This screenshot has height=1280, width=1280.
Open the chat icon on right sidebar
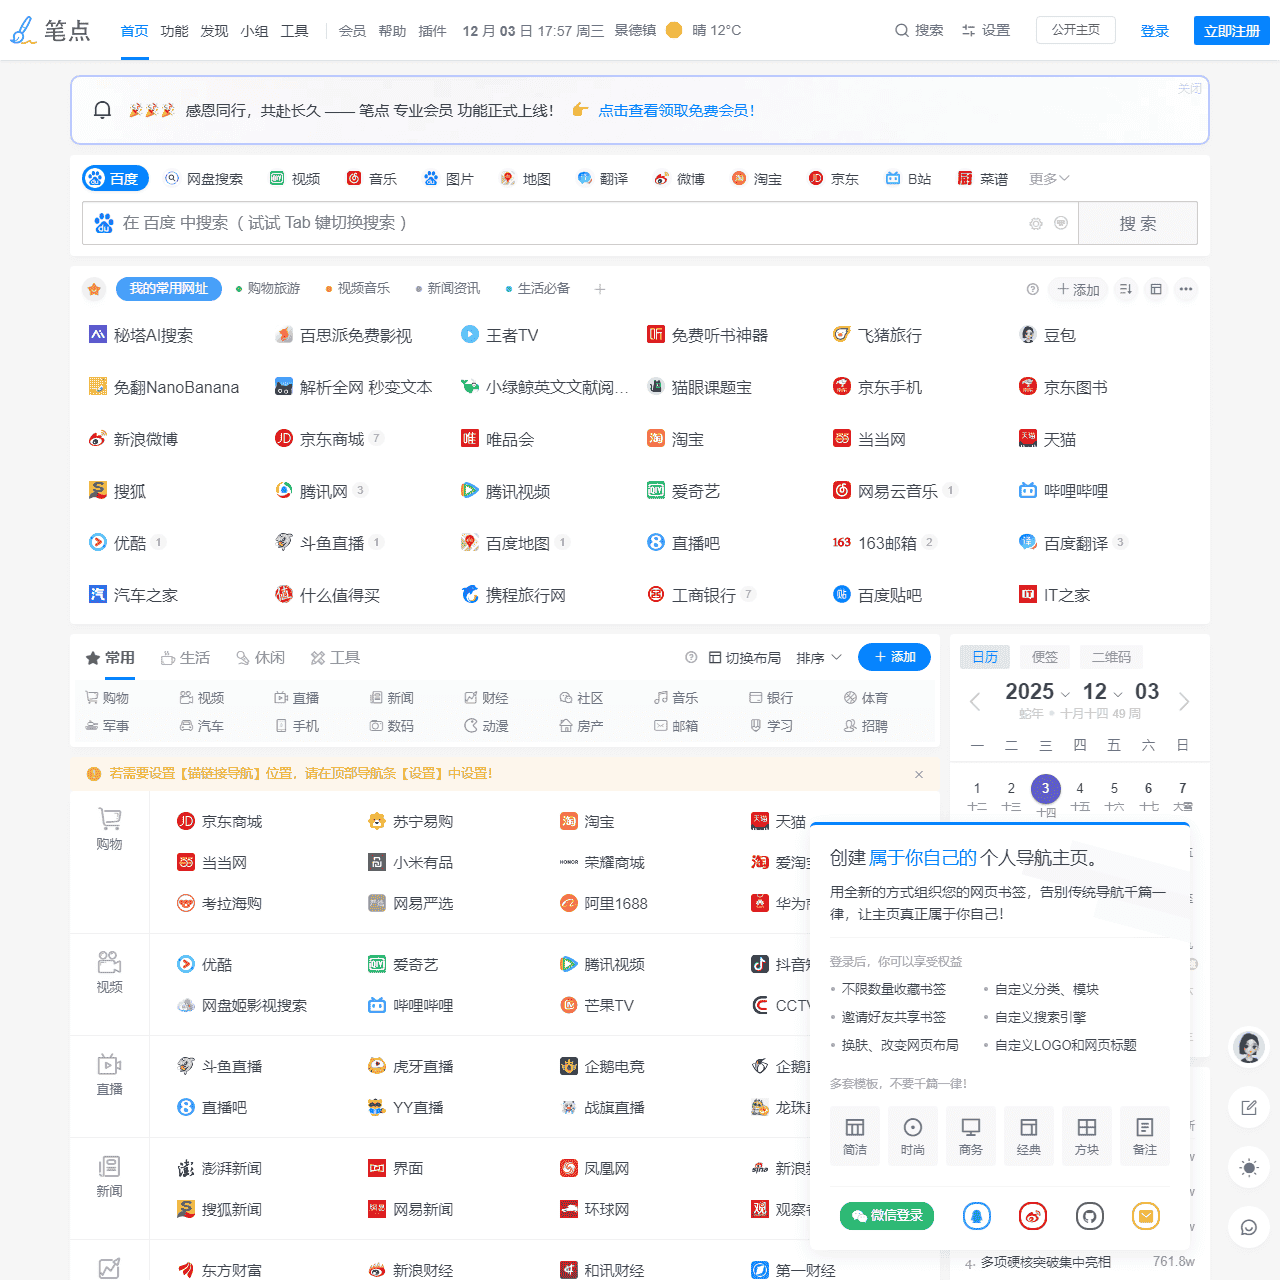pyautogui.click(x=1248, y=1227)
